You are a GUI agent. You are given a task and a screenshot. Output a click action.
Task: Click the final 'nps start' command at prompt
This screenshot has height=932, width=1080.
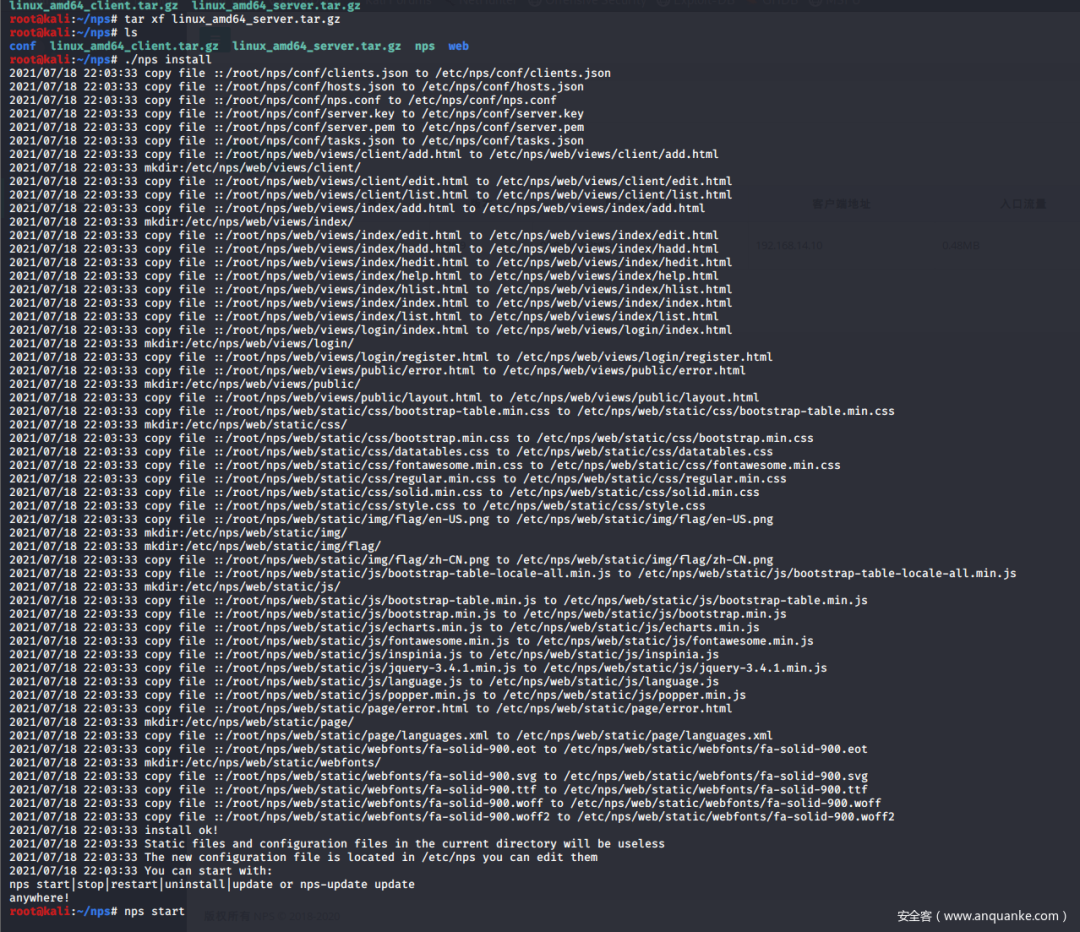pos(154,911)
